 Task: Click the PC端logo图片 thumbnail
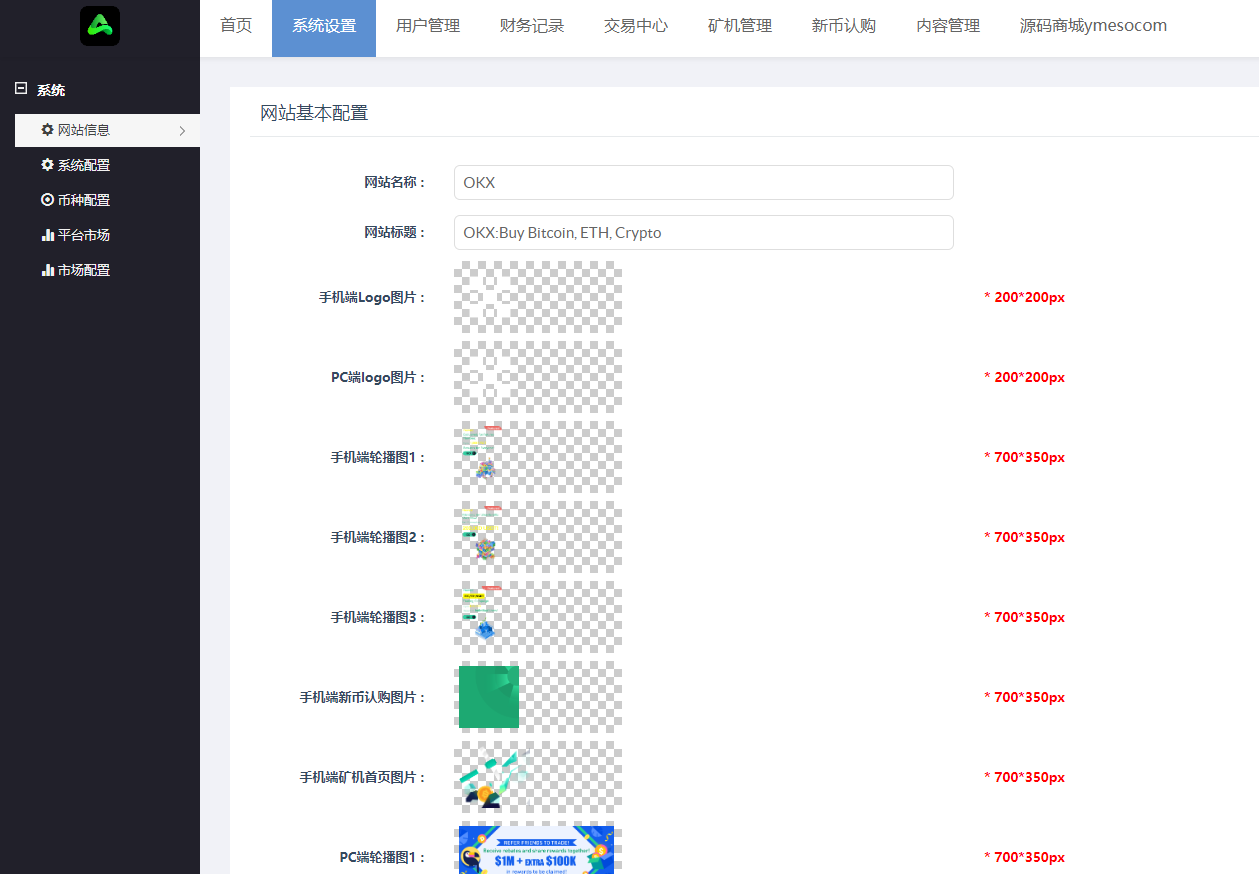[538, 377]
